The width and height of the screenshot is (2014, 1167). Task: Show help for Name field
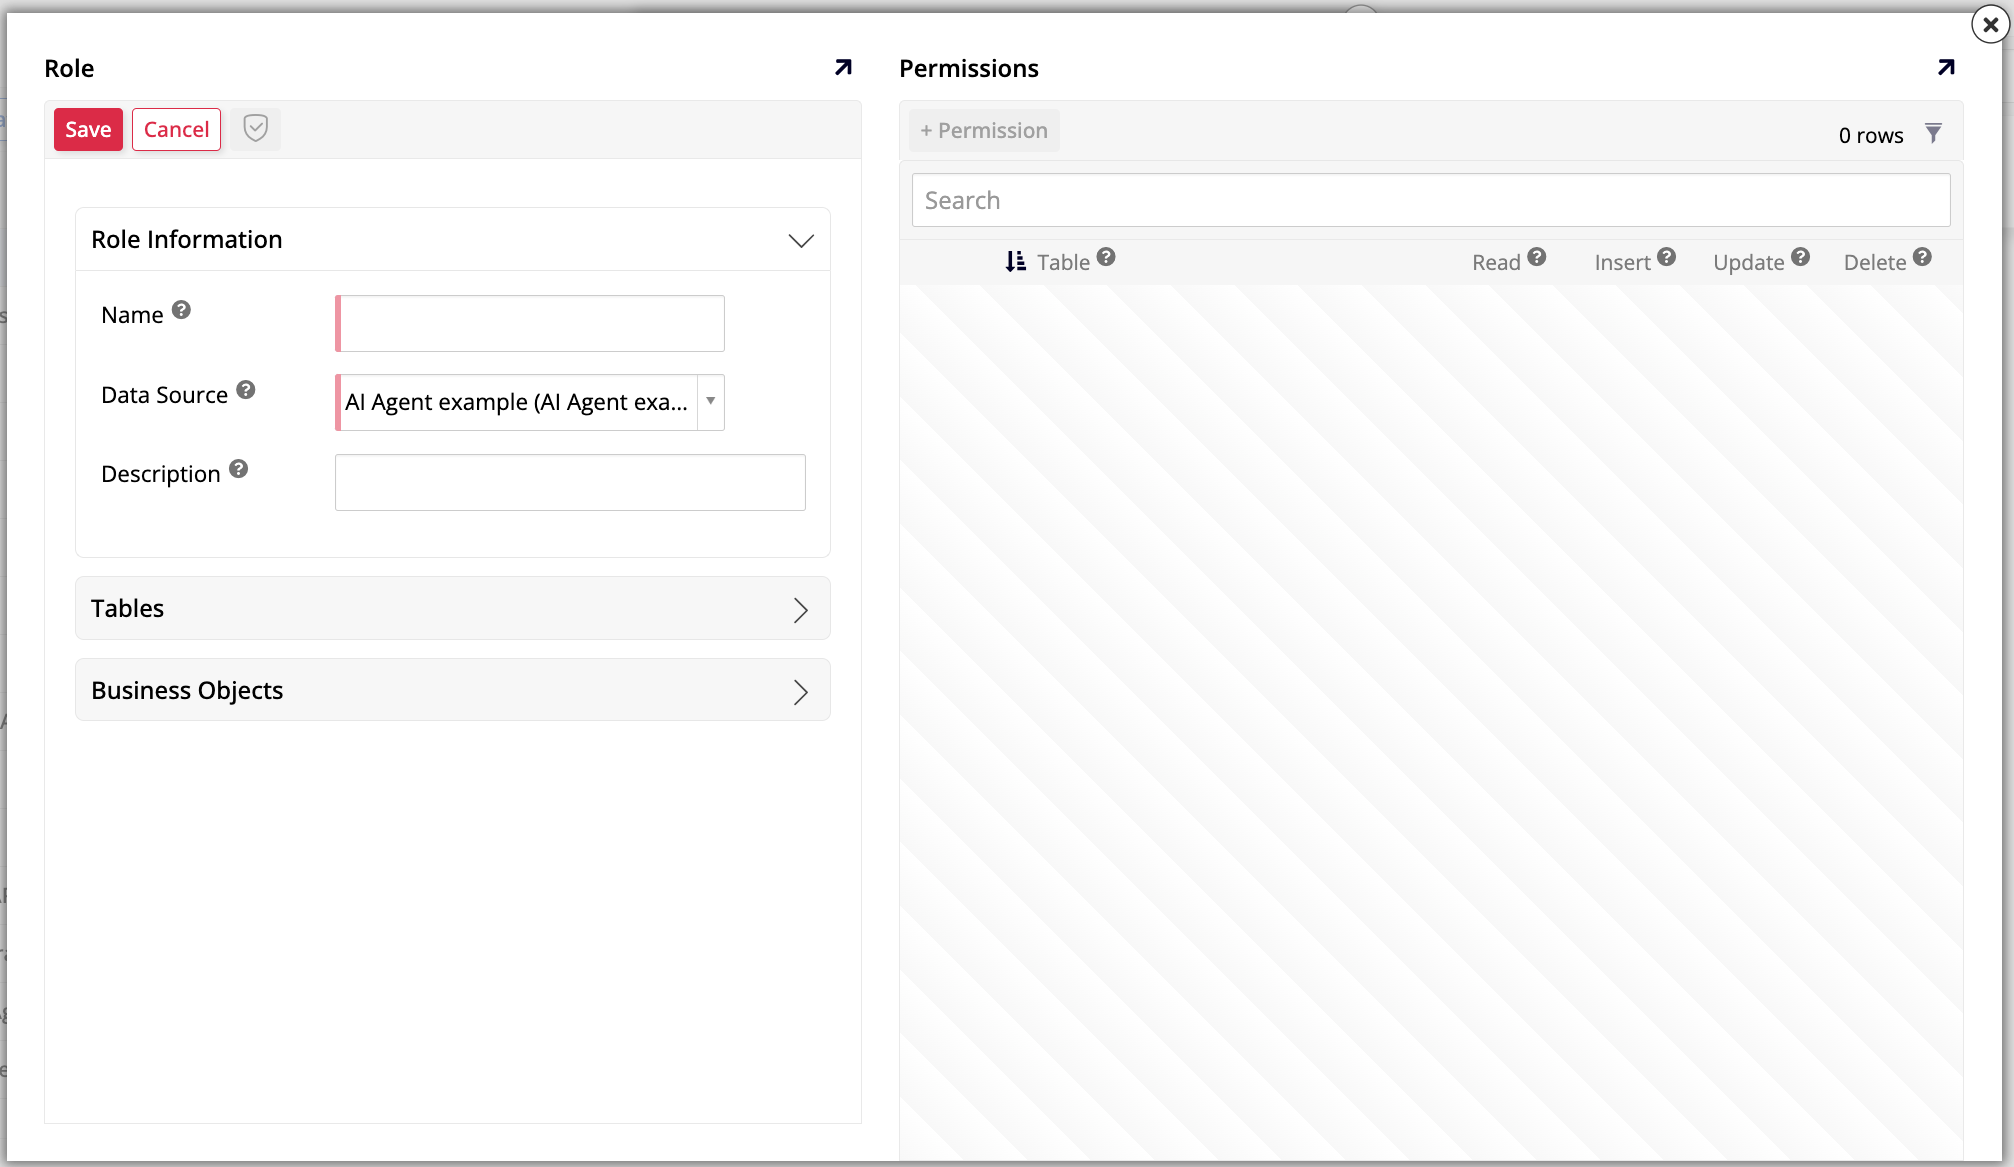181,310
